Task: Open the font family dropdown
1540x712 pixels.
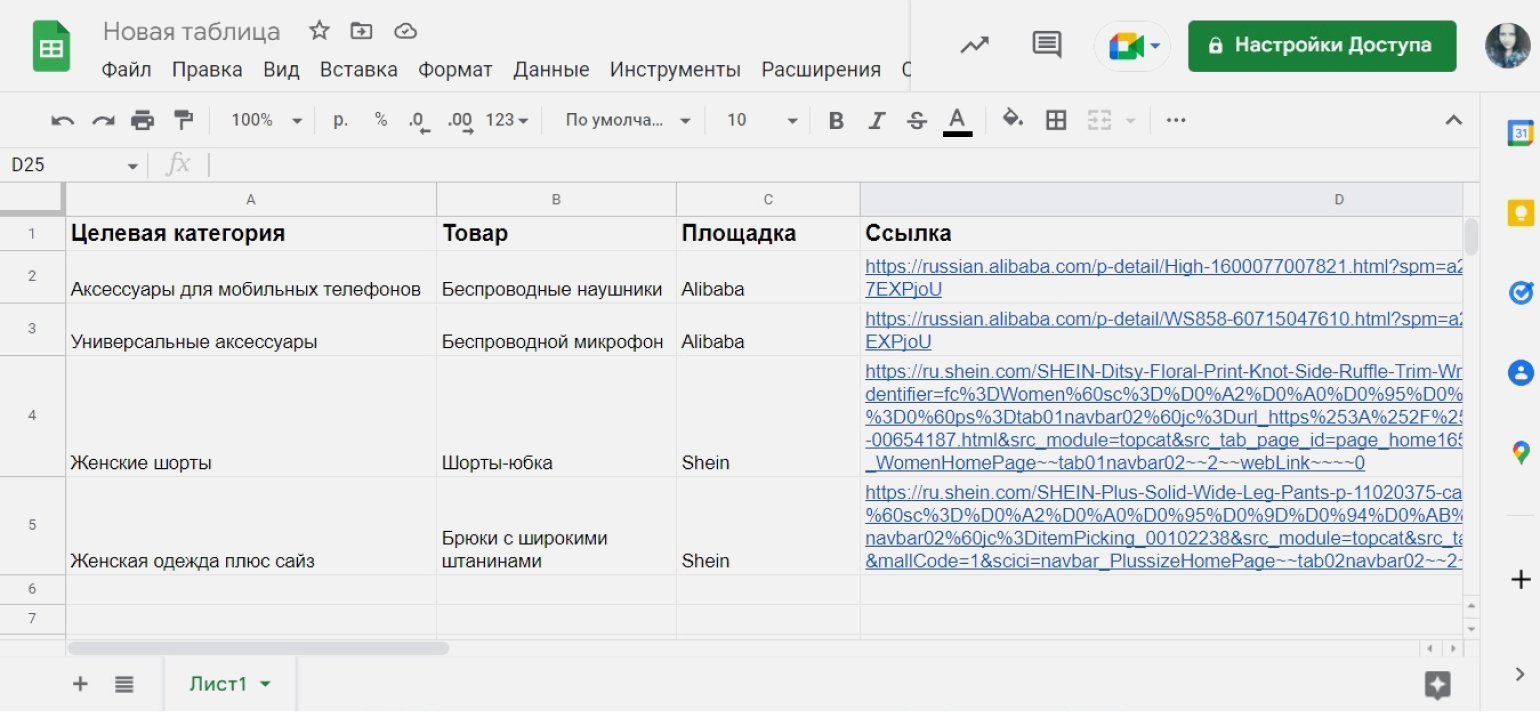Action: pyautogui.click(x=627, y=120)
